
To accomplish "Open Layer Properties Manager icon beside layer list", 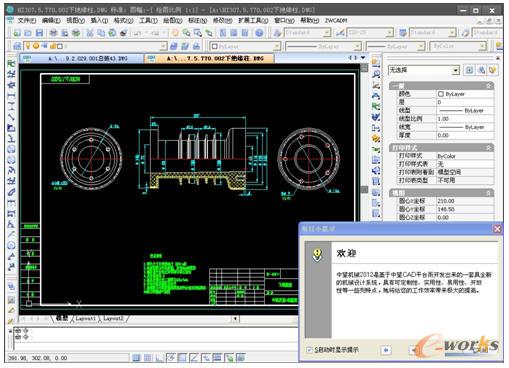I will tap(17, 46).
